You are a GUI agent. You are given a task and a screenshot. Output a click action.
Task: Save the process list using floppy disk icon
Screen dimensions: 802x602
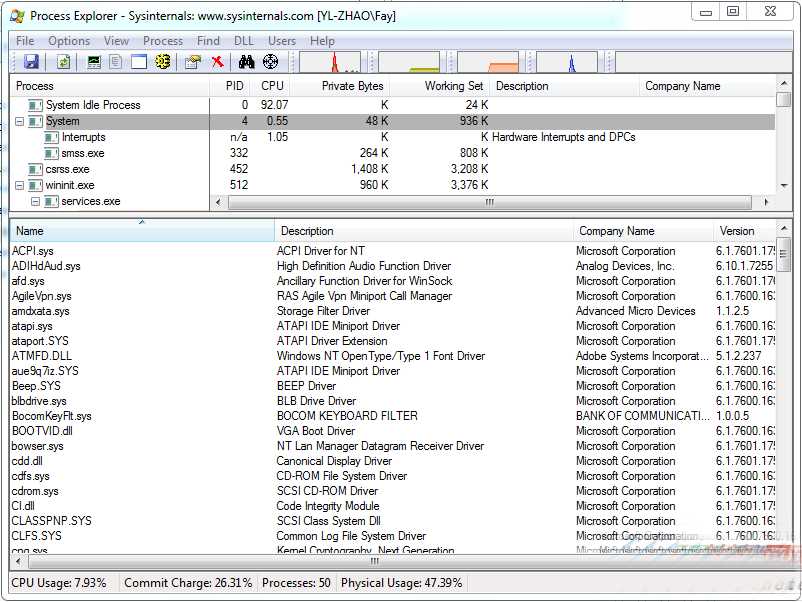pos(29,62)
